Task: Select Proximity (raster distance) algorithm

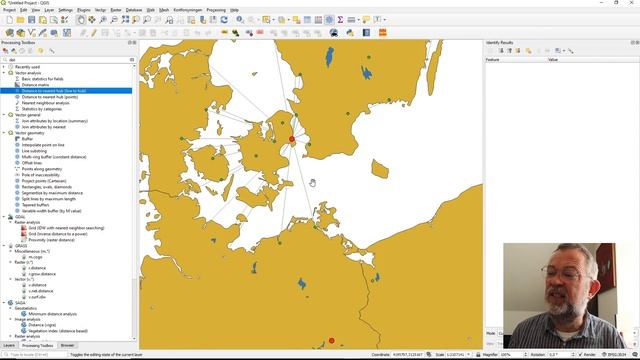Action: (51, 240)
